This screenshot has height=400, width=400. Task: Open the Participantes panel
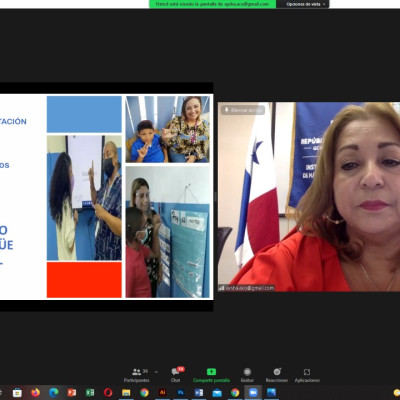pos(137,375)
